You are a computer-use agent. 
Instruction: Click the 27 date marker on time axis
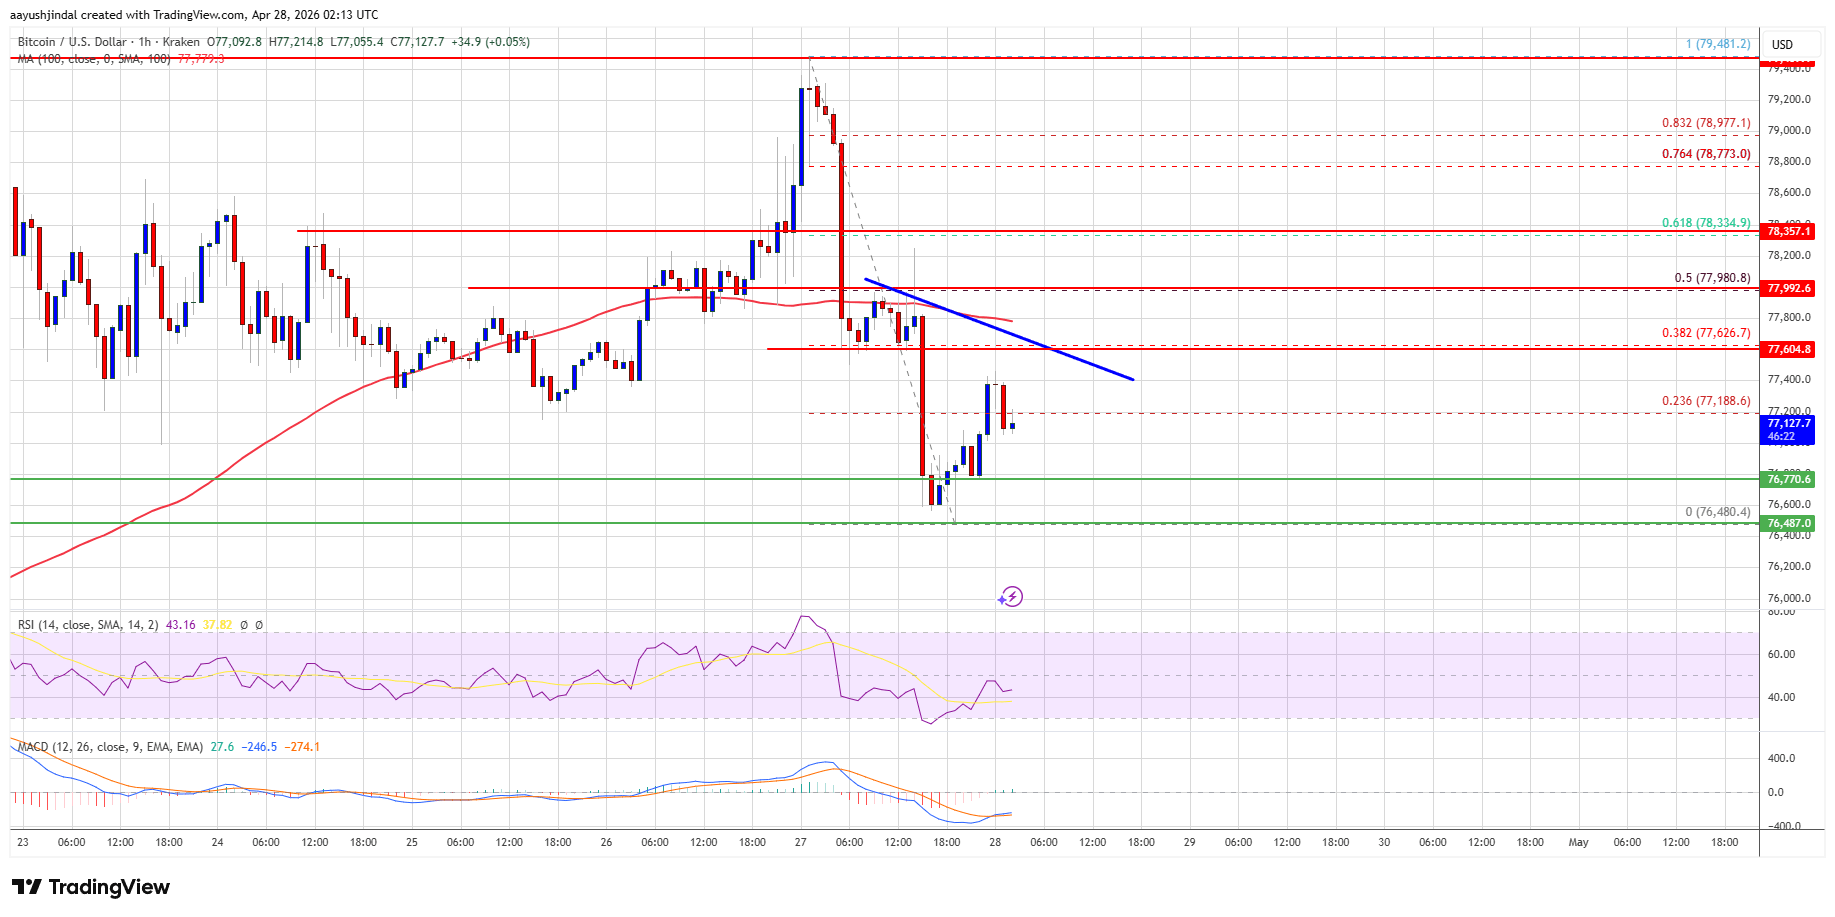coord(801,842)
